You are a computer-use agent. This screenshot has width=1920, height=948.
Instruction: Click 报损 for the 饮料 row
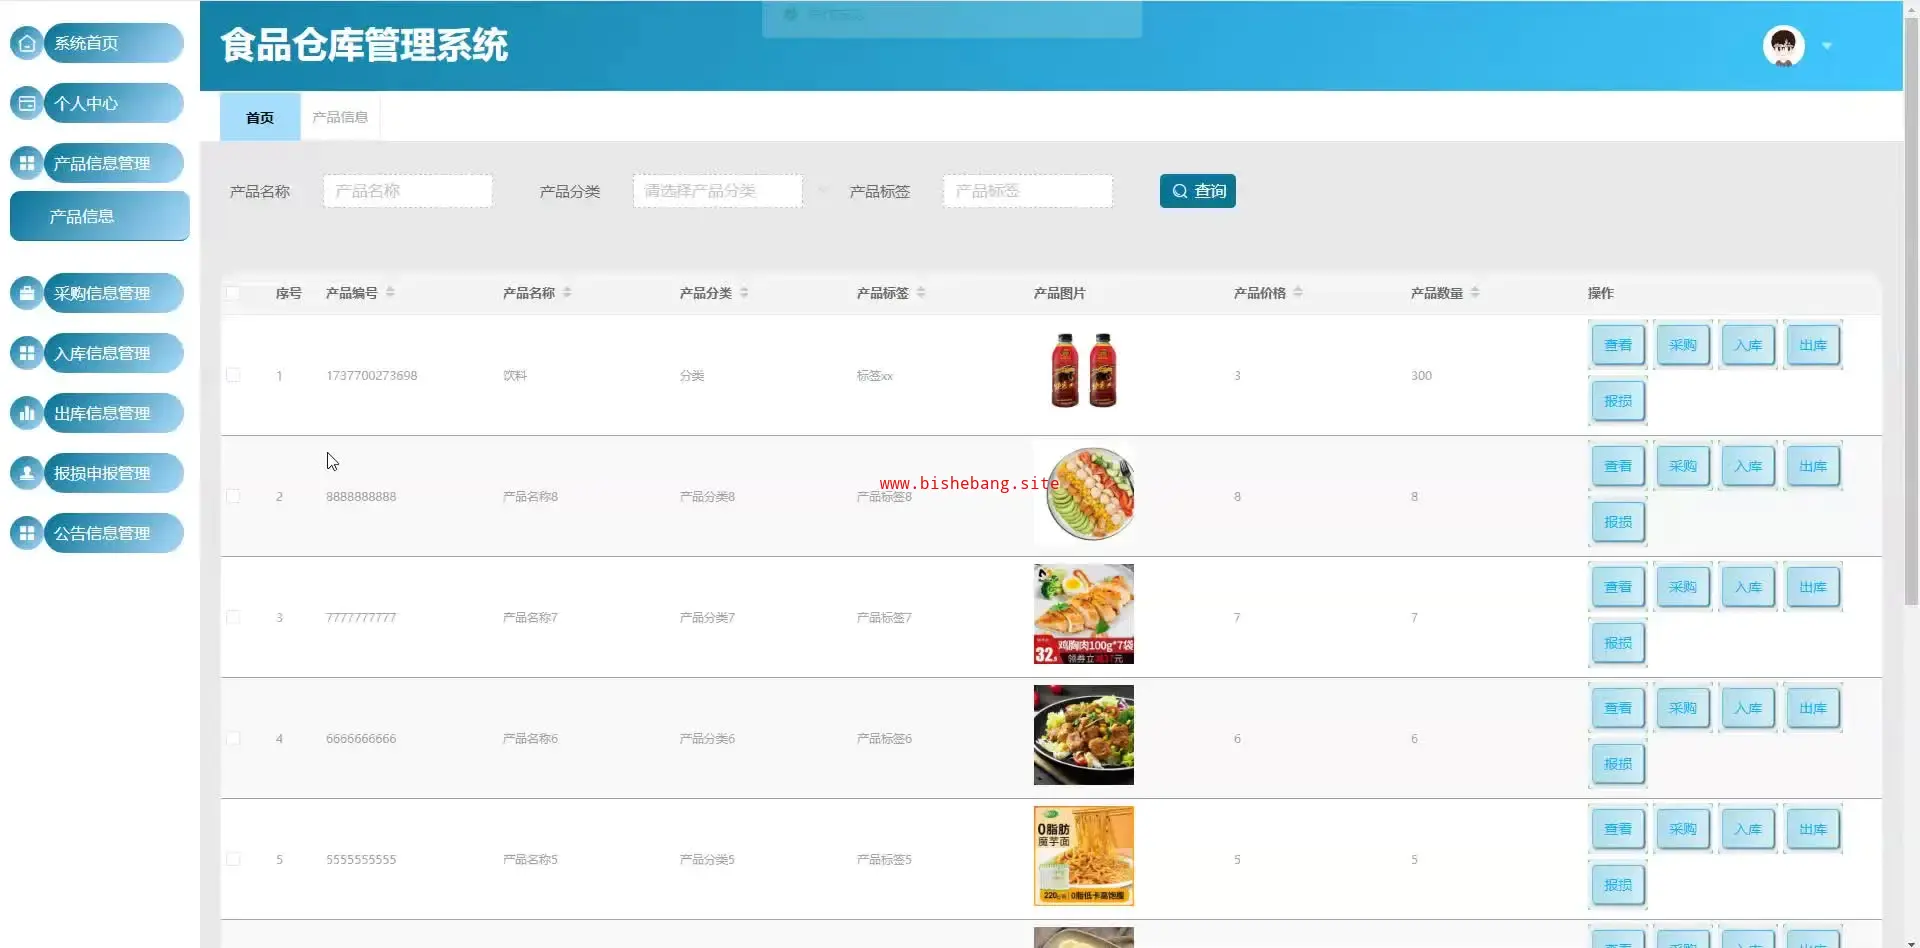tap(1618, 401)
